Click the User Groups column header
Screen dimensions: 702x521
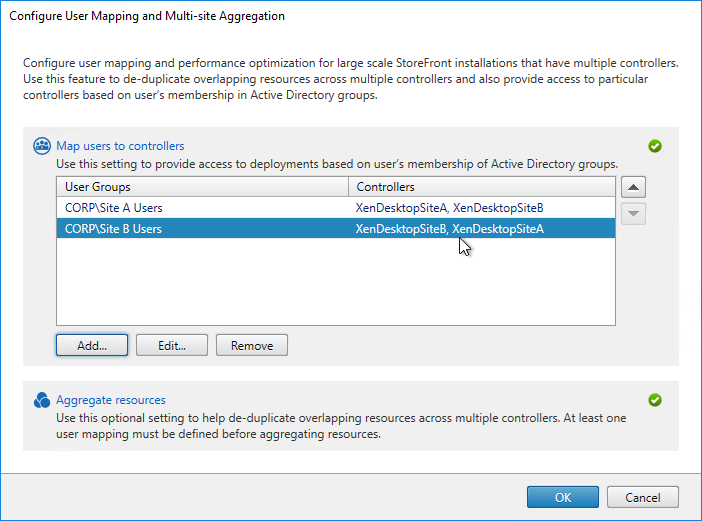202,187
